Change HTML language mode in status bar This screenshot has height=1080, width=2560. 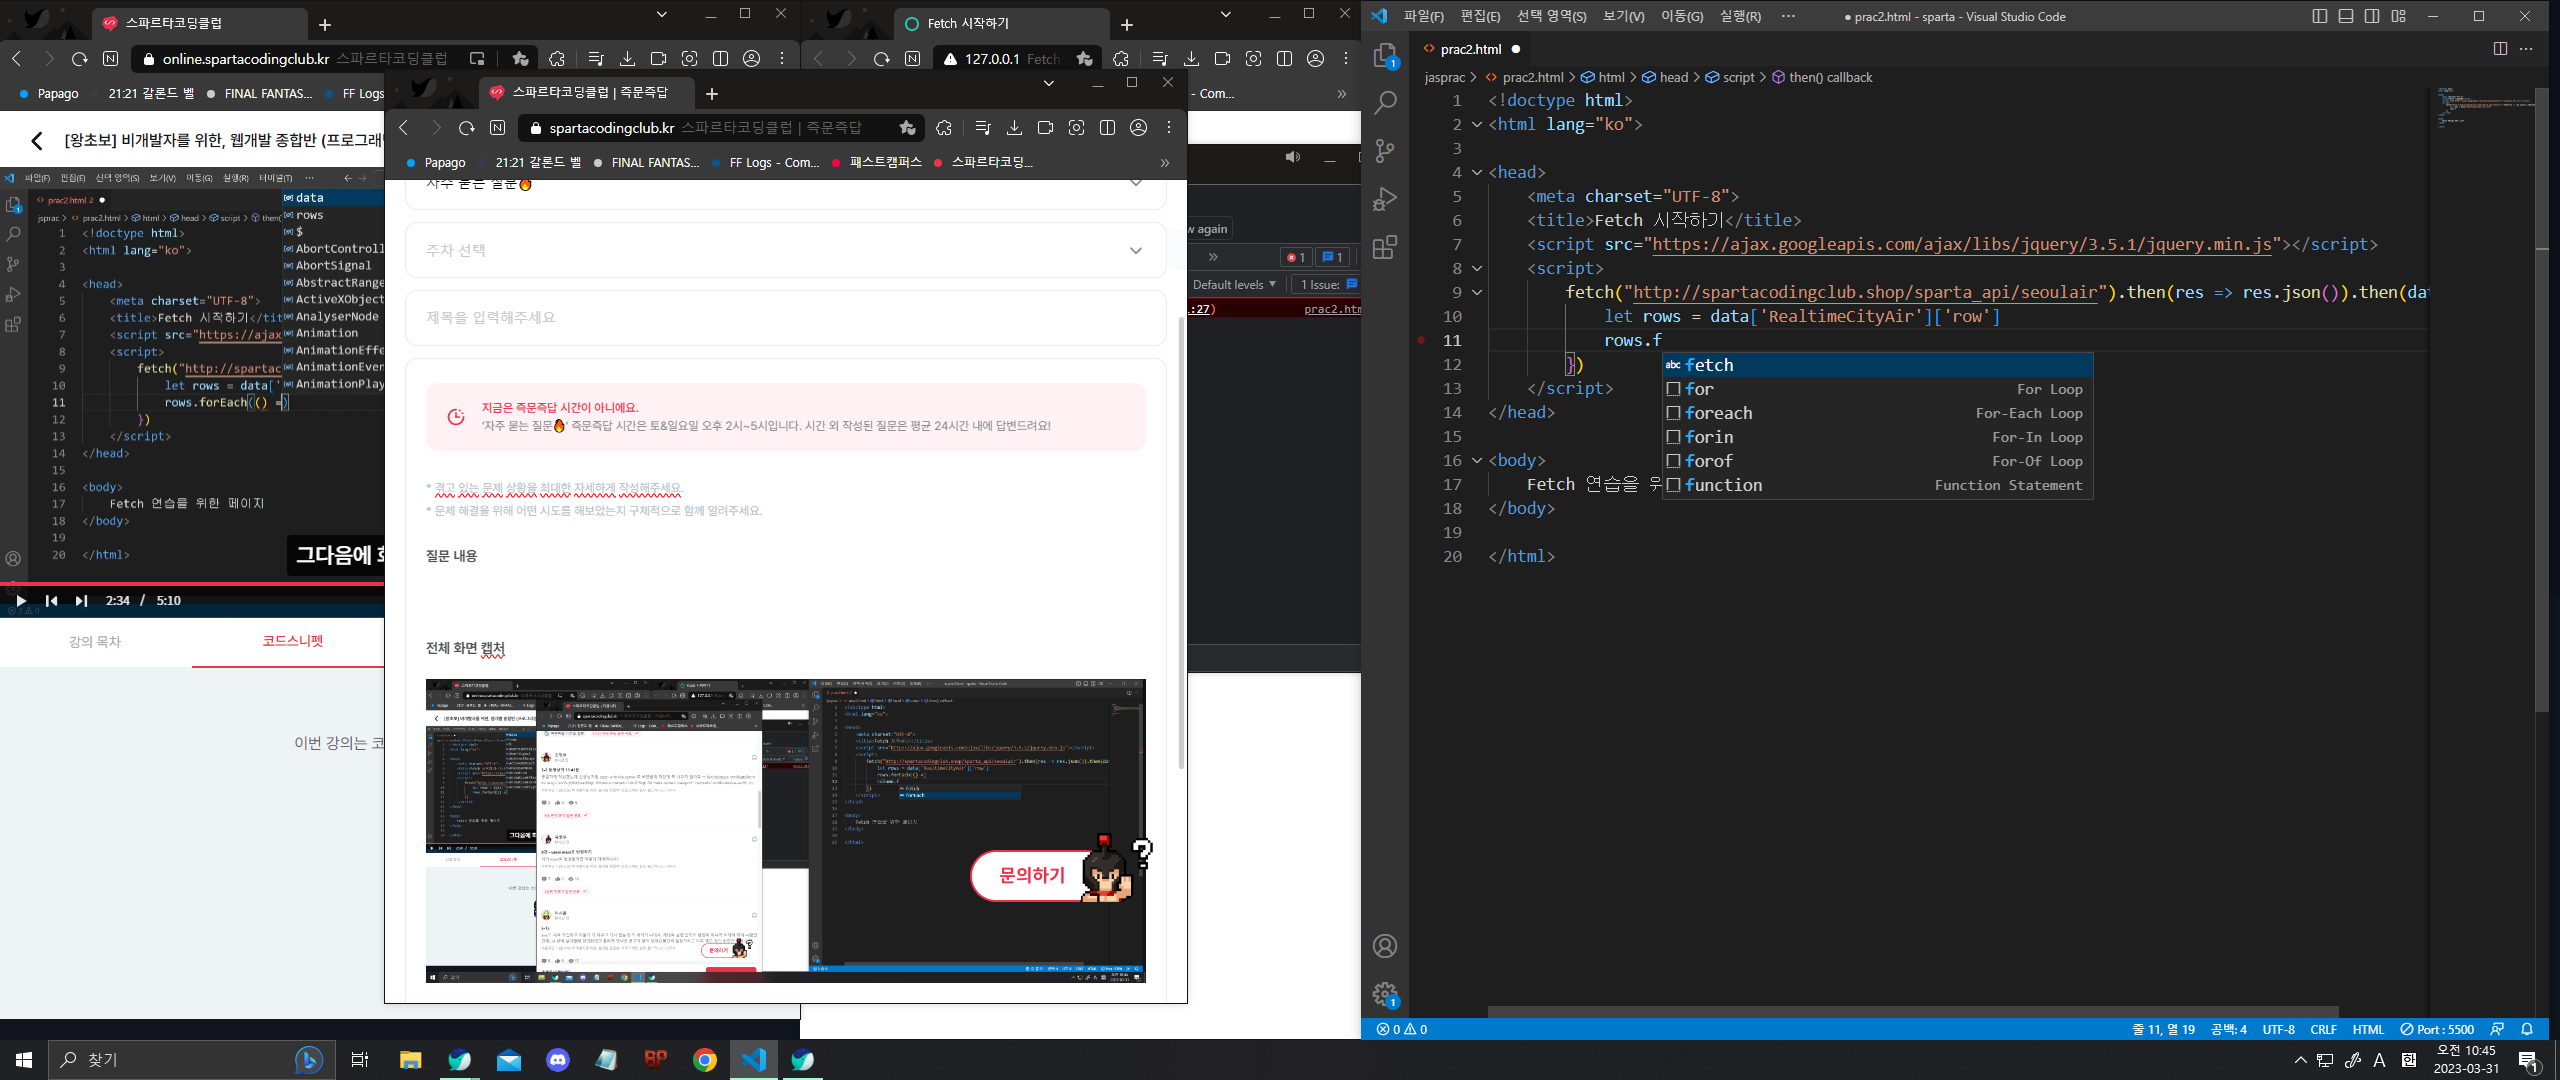pyautogui.click(x=2368, y=1029)
